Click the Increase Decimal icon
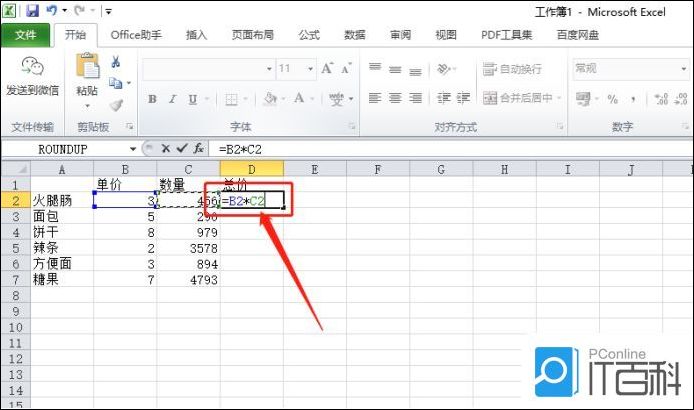Image resolution: width=694 pixels, height=410 pixels. pyautogui.click(x=661, y=99)
